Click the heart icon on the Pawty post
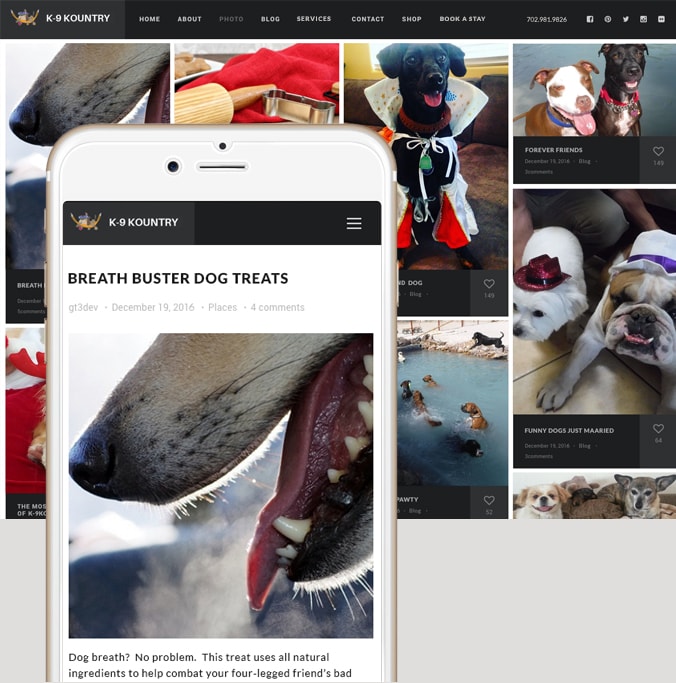676x683 pixels. [489, 500]
